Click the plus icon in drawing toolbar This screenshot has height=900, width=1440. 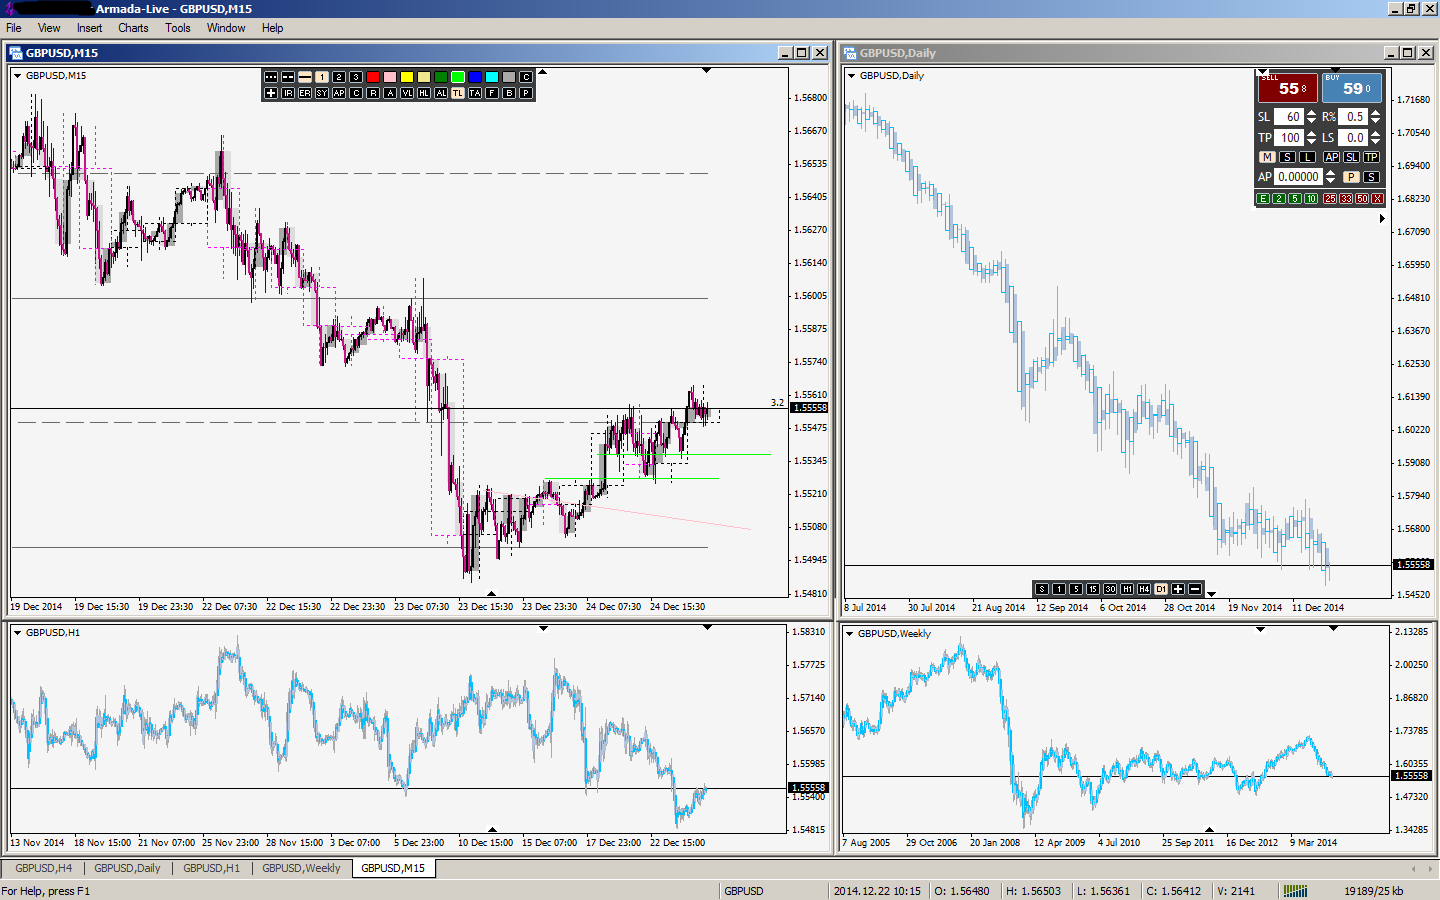tap(271, 93)
